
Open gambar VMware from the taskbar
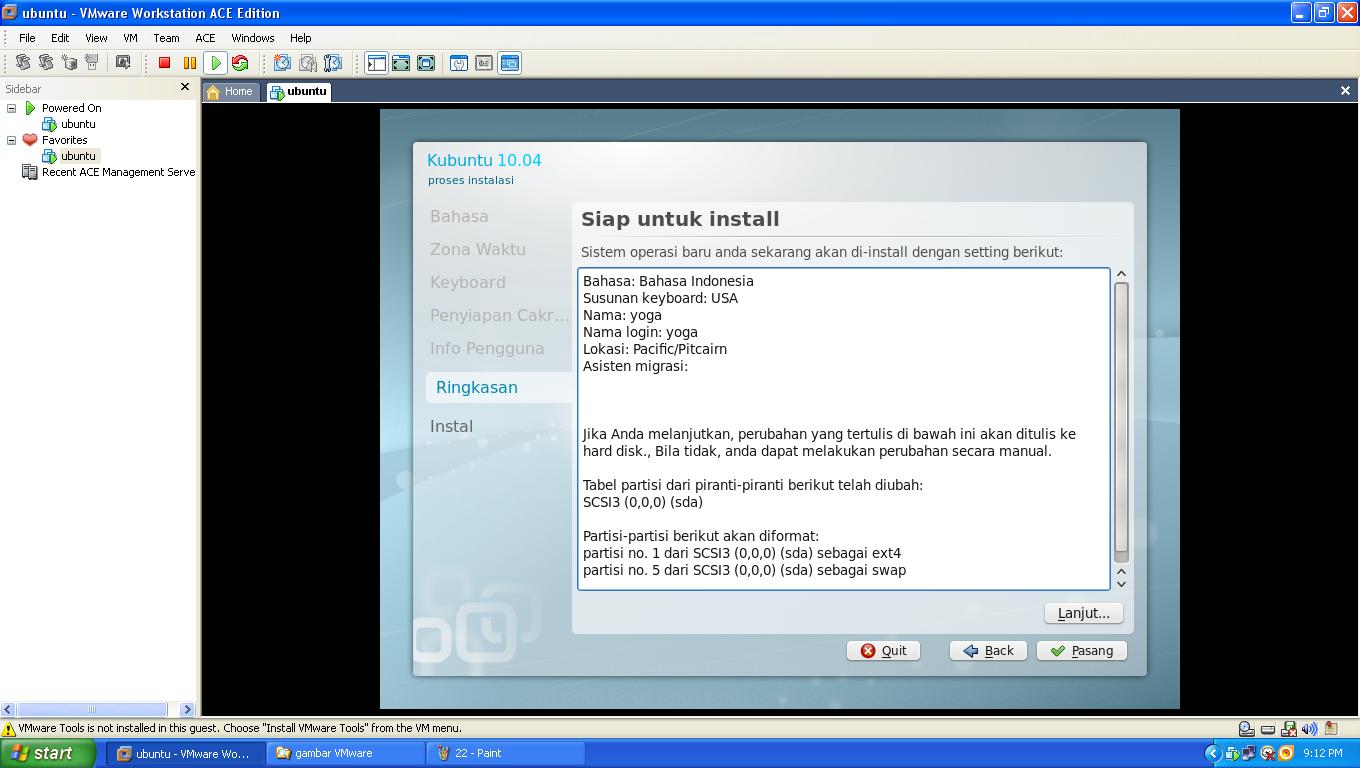345,753
